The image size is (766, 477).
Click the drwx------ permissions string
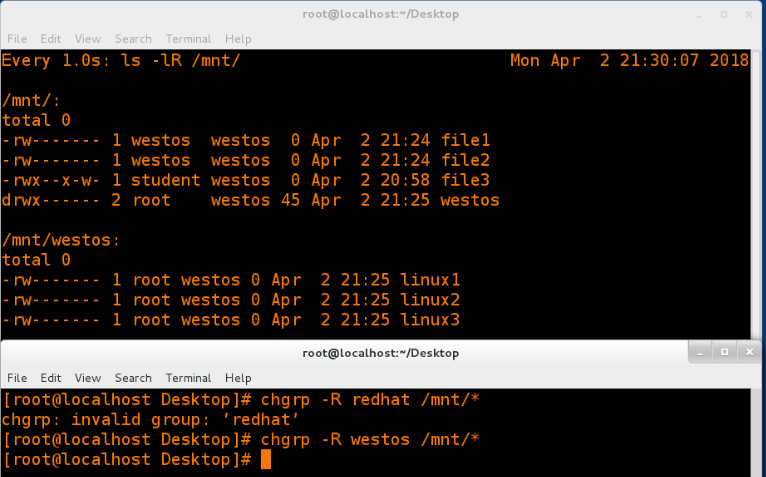51,200
